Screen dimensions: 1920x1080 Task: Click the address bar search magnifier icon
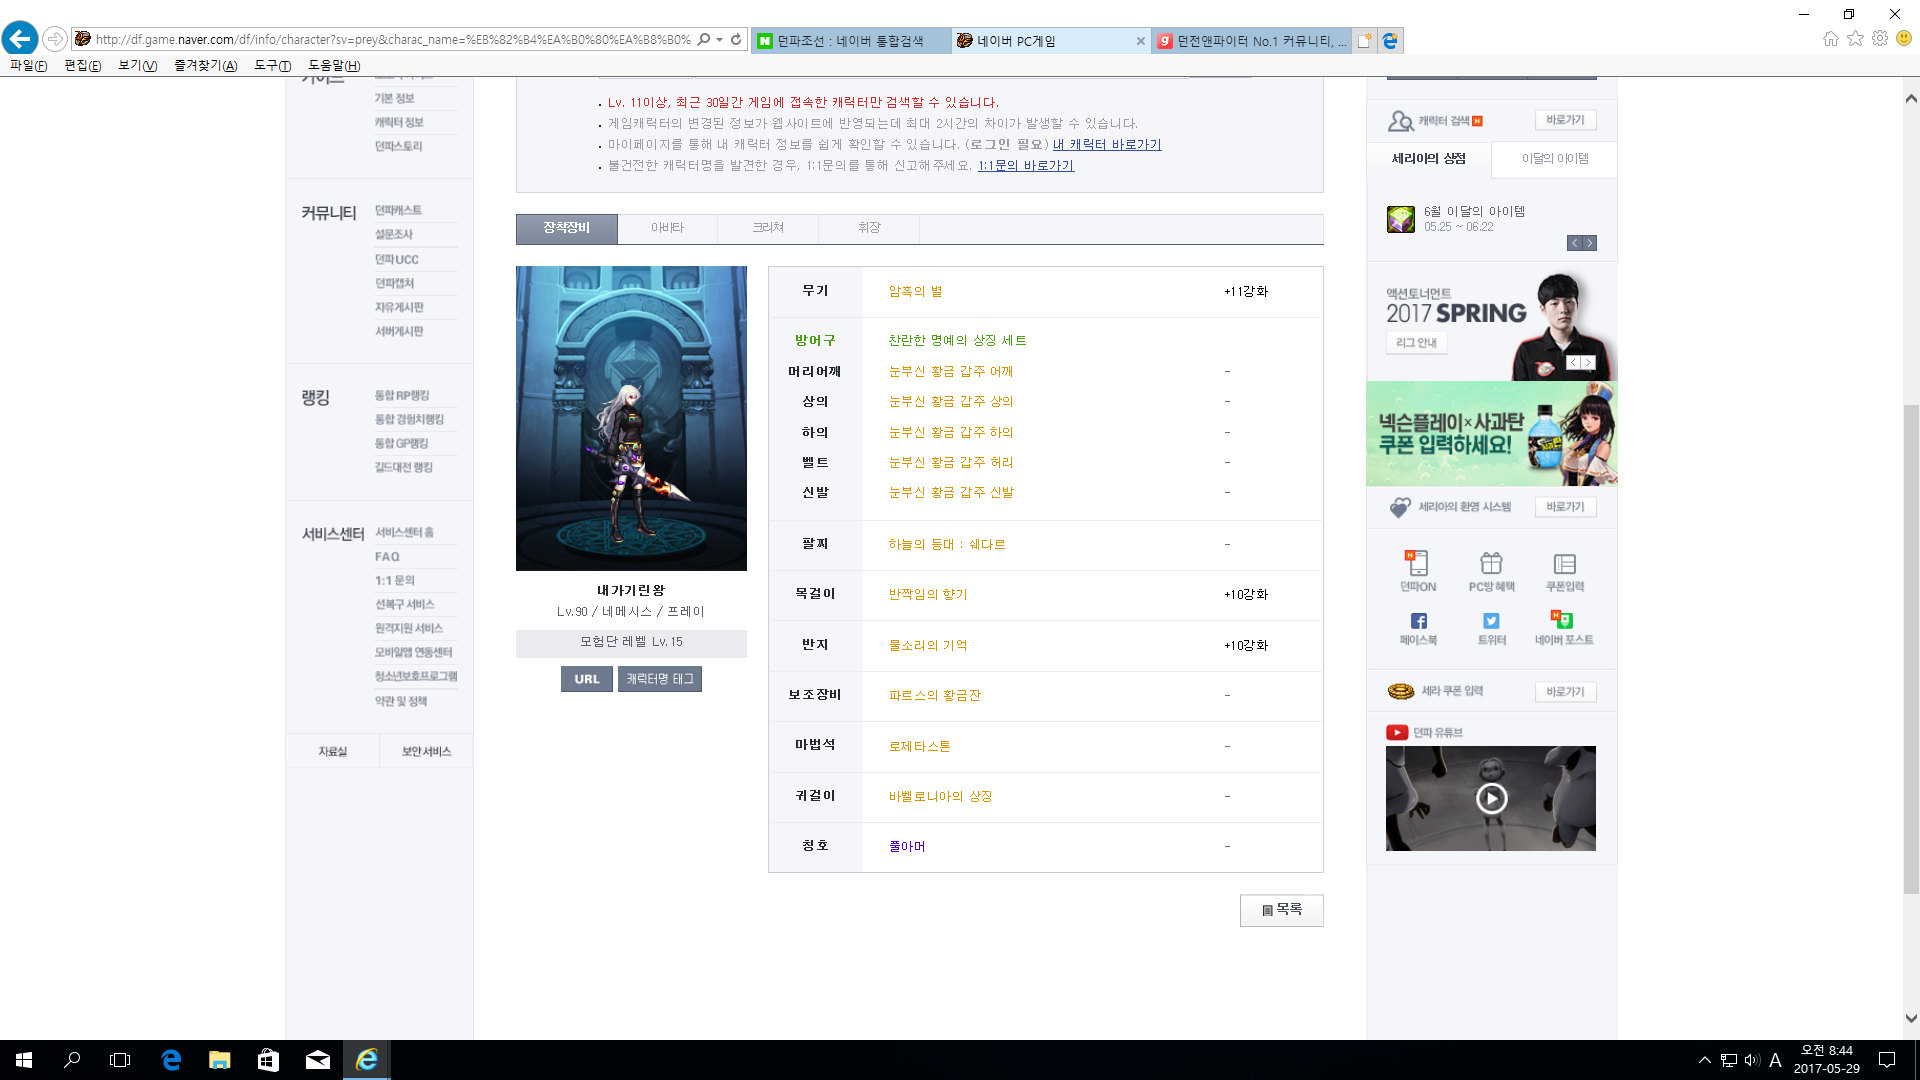click(704, 39)
